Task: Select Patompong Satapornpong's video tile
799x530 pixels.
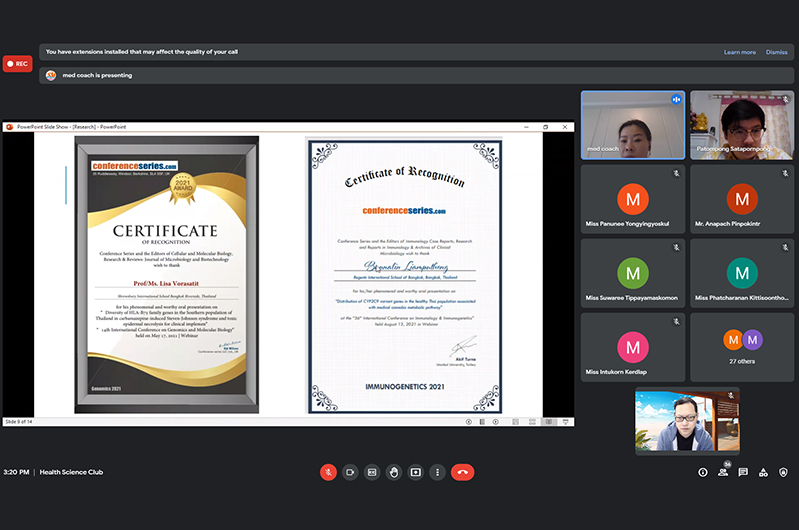Action: coord(742,125)
